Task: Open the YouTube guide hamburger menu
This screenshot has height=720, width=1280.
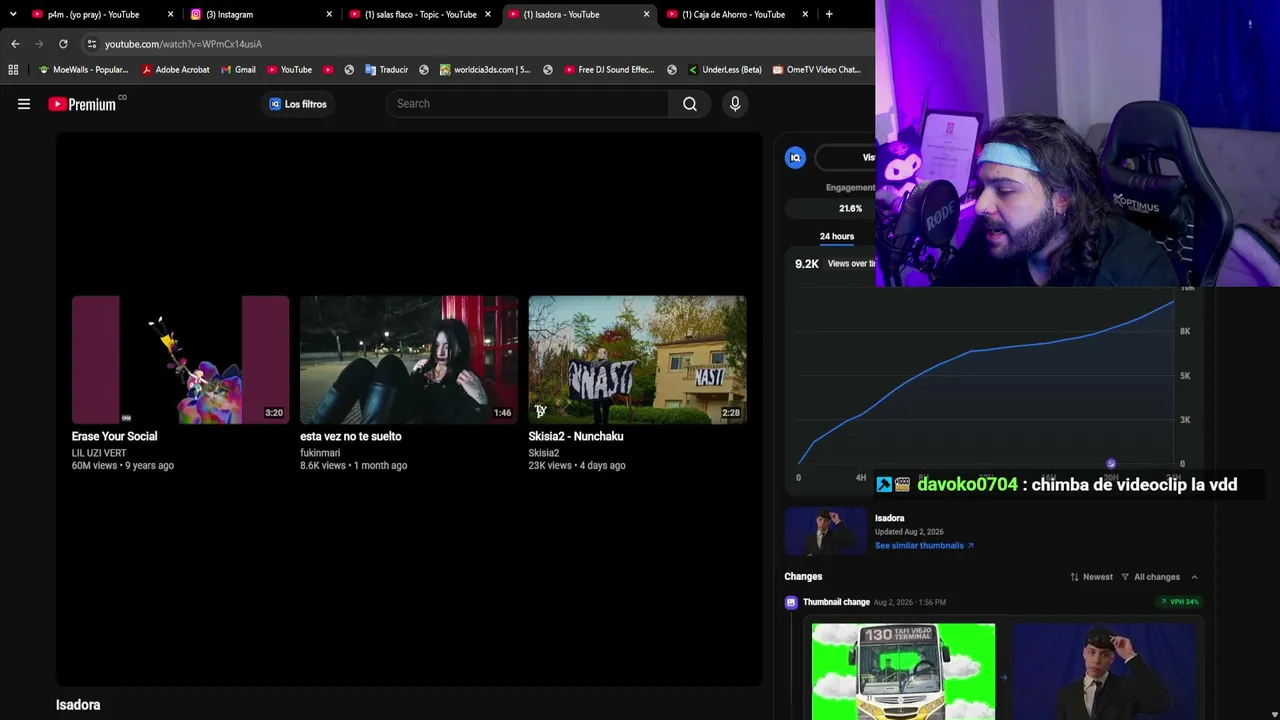Action: point(24,104)
